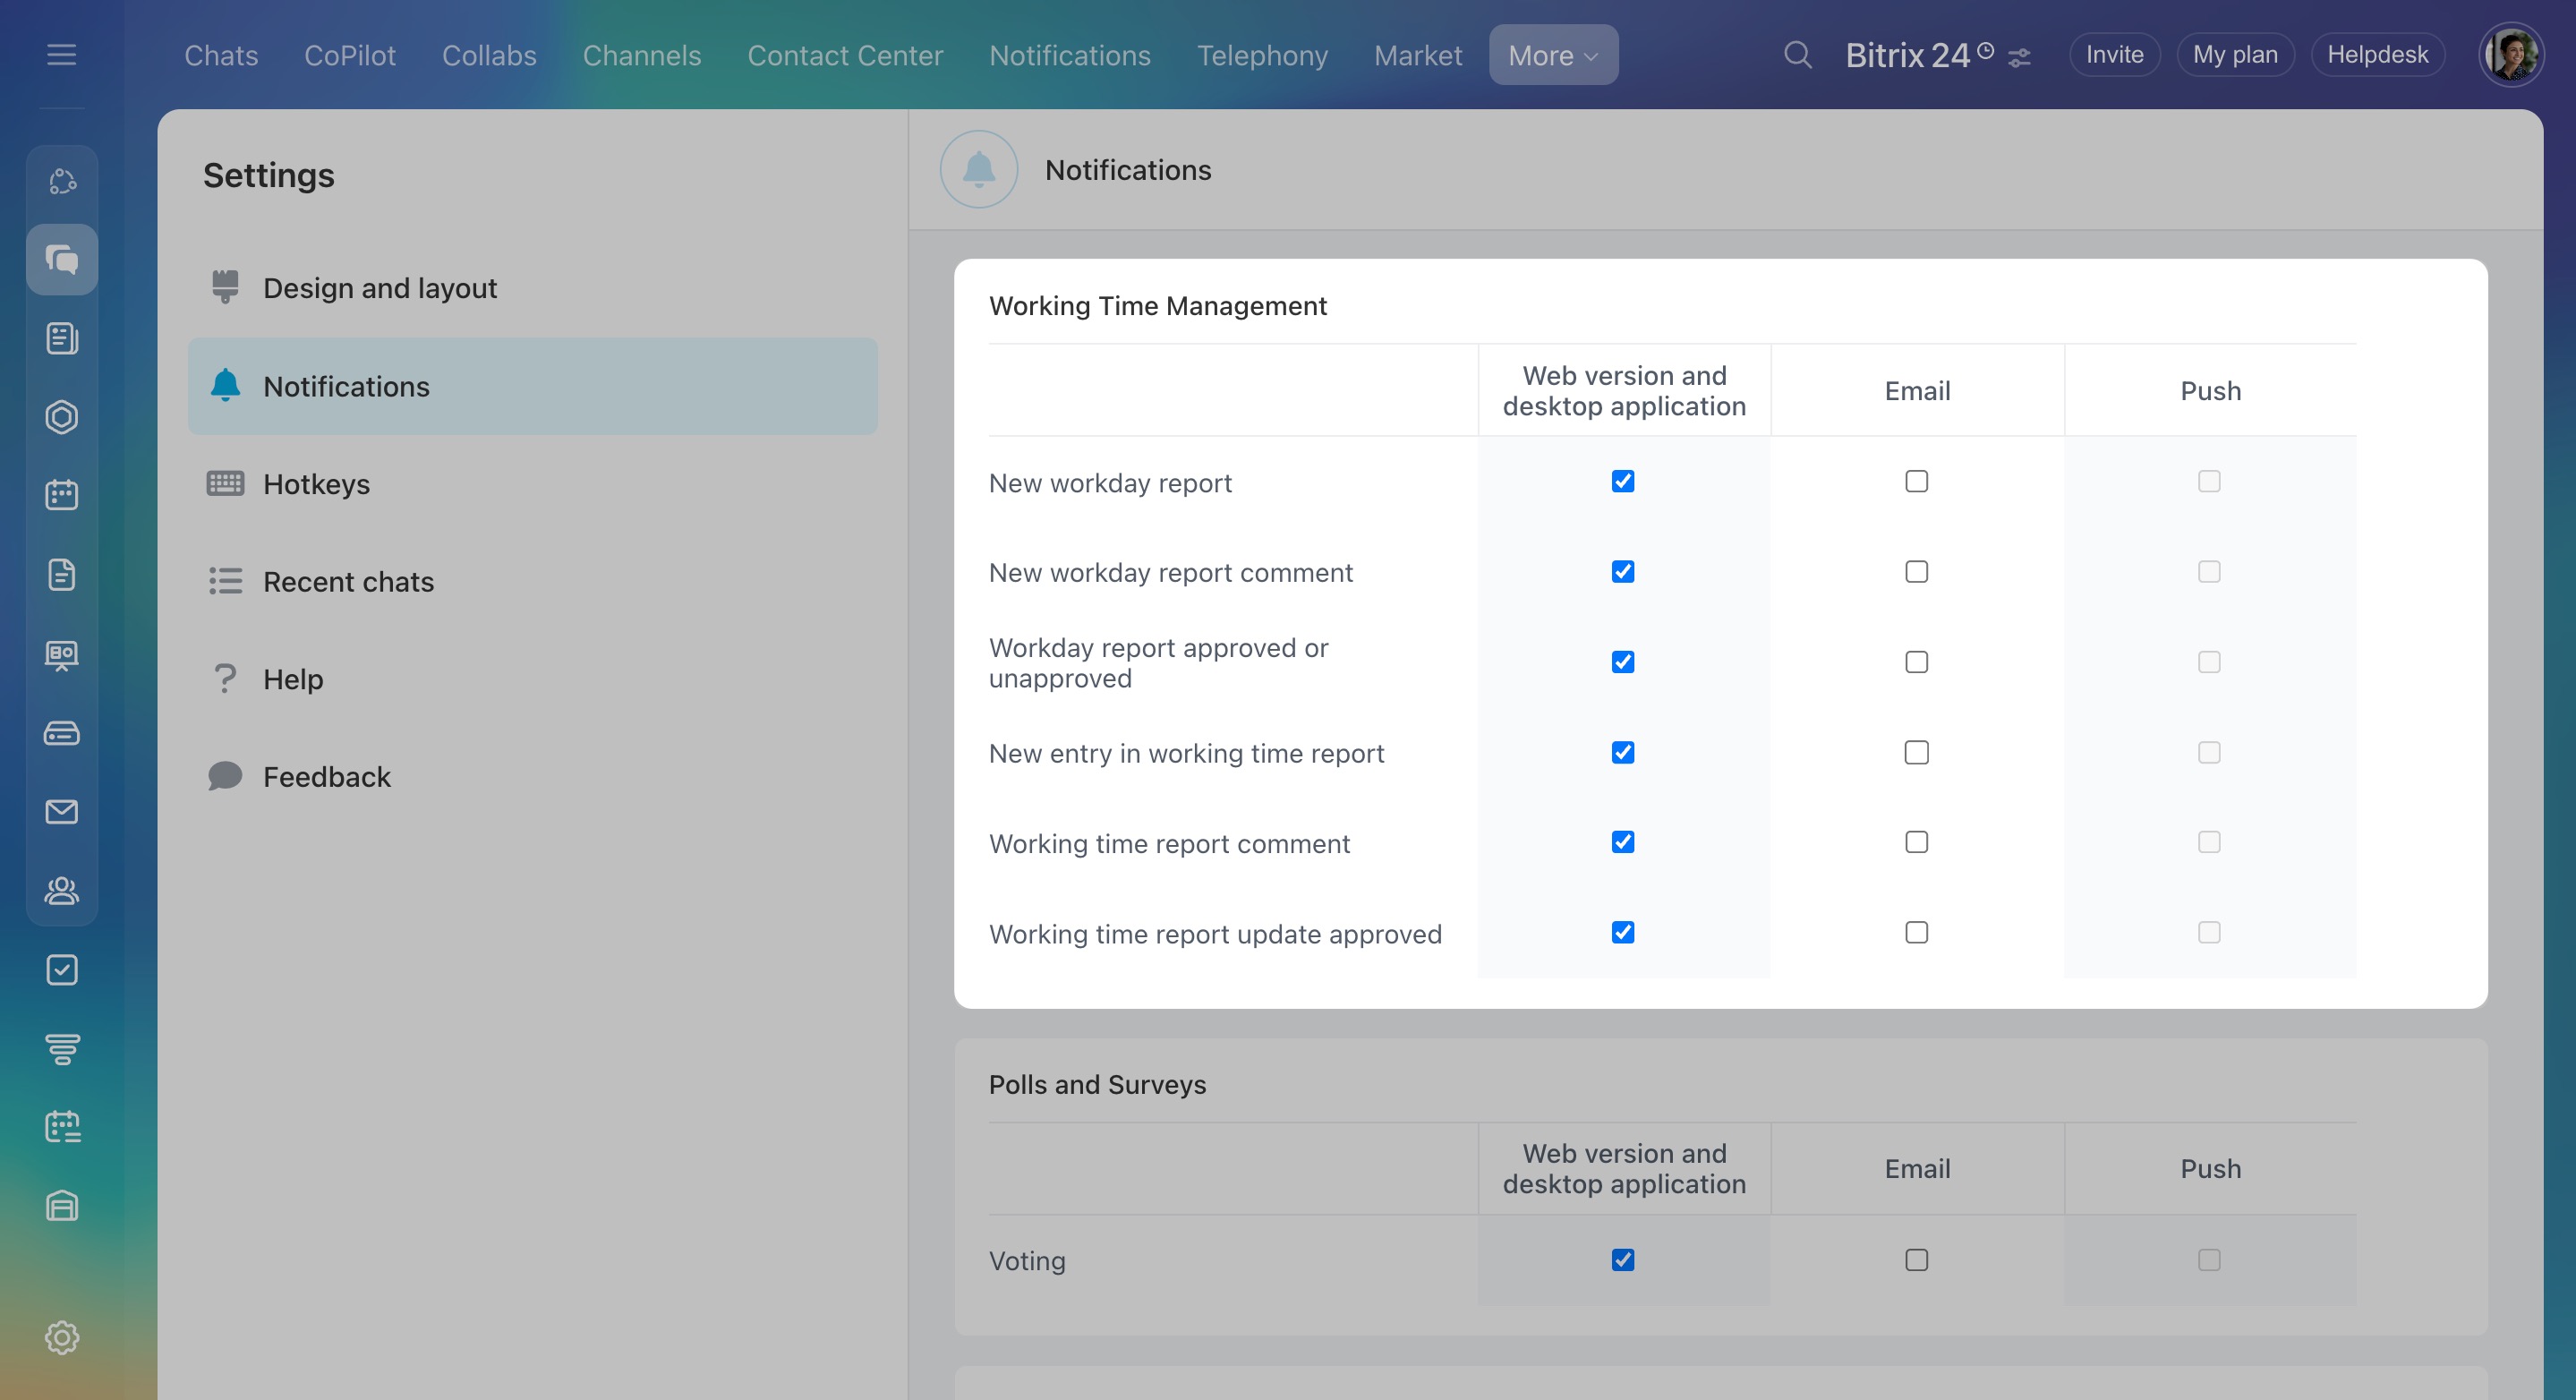Uncheck web for New workday report comment
The image size is (2576, 1400).
1622,571
